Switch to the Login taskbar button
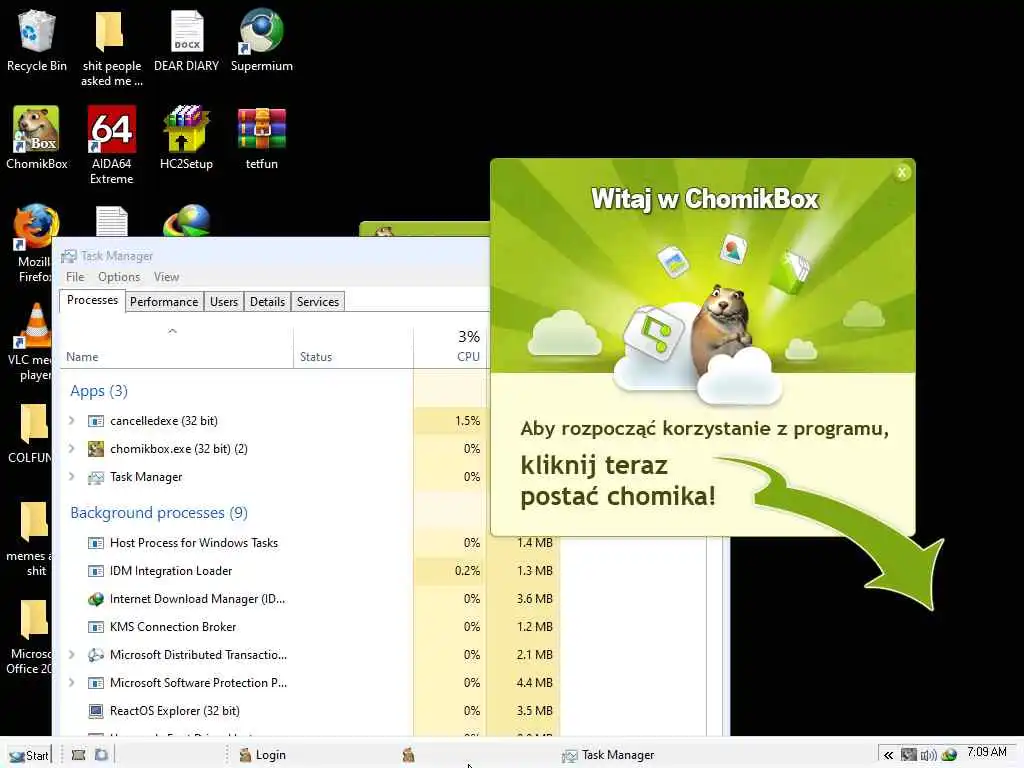1024x768 pixels. click(x=263, y=755)
